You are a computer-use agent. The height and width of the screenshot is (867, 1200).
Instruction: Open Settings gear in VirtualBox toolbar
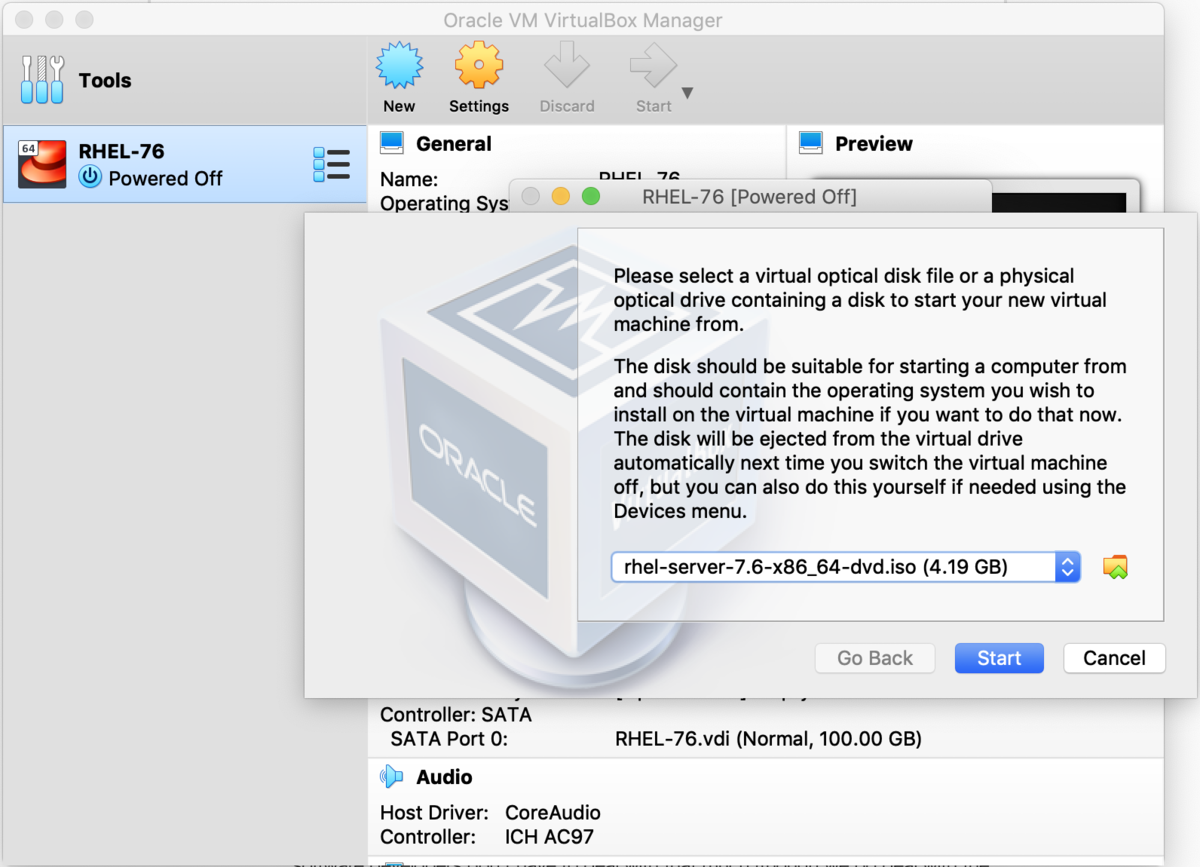click(x=479, y=66)
